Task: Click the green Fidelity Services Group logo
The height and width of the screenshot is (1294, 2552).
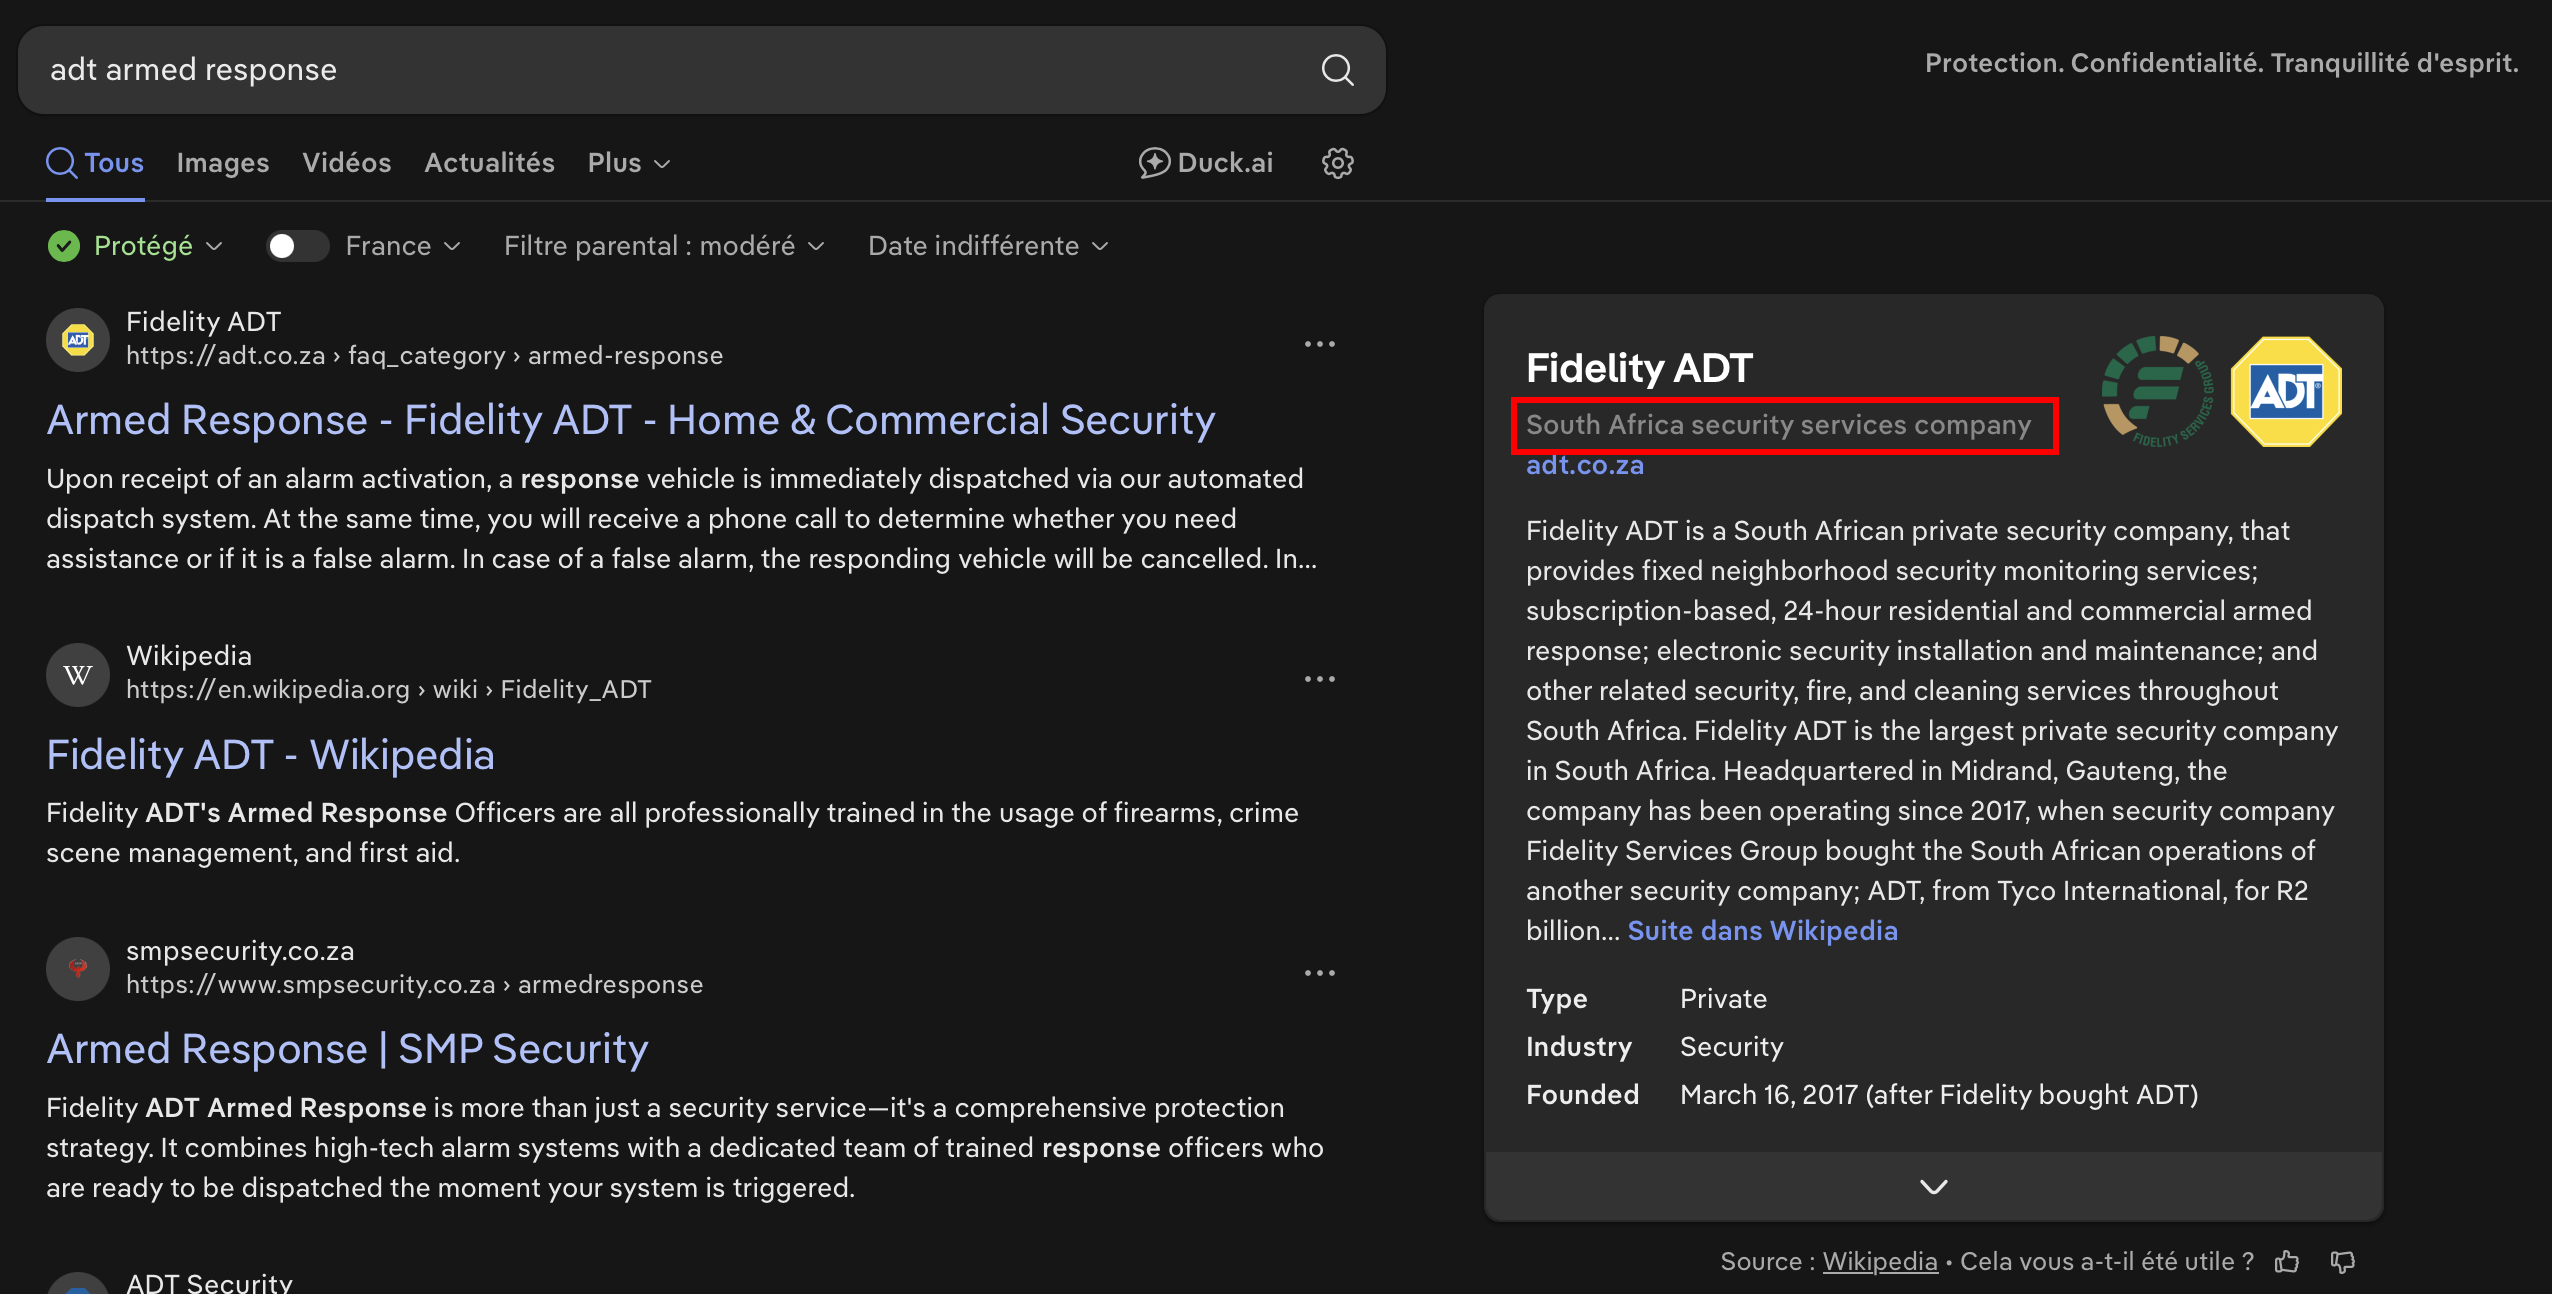Action: pos(2158,391)
